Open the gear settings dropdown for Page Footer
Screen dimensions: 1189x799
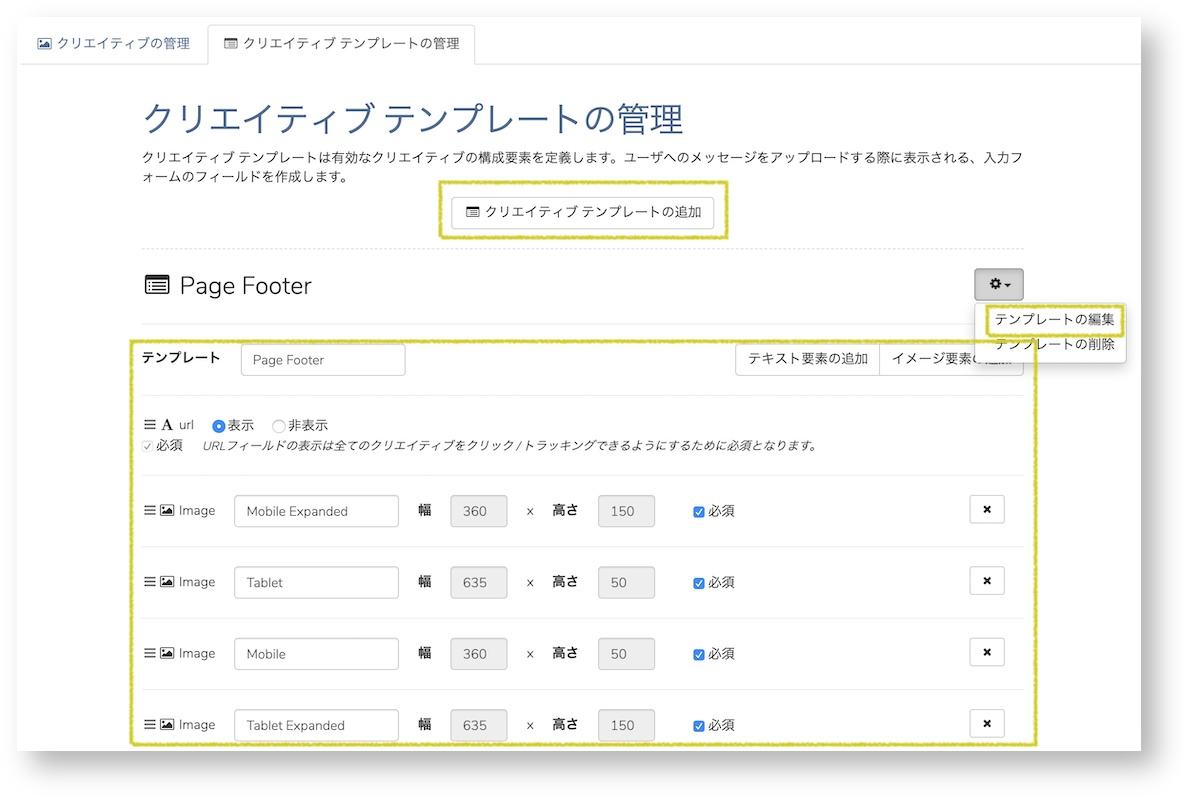coord(998,284)
